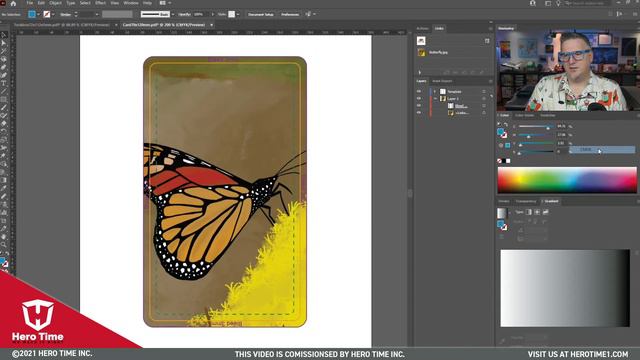640x360 pixels.
Task: Open the brush definition dropdown
Action: click(173, 14)
